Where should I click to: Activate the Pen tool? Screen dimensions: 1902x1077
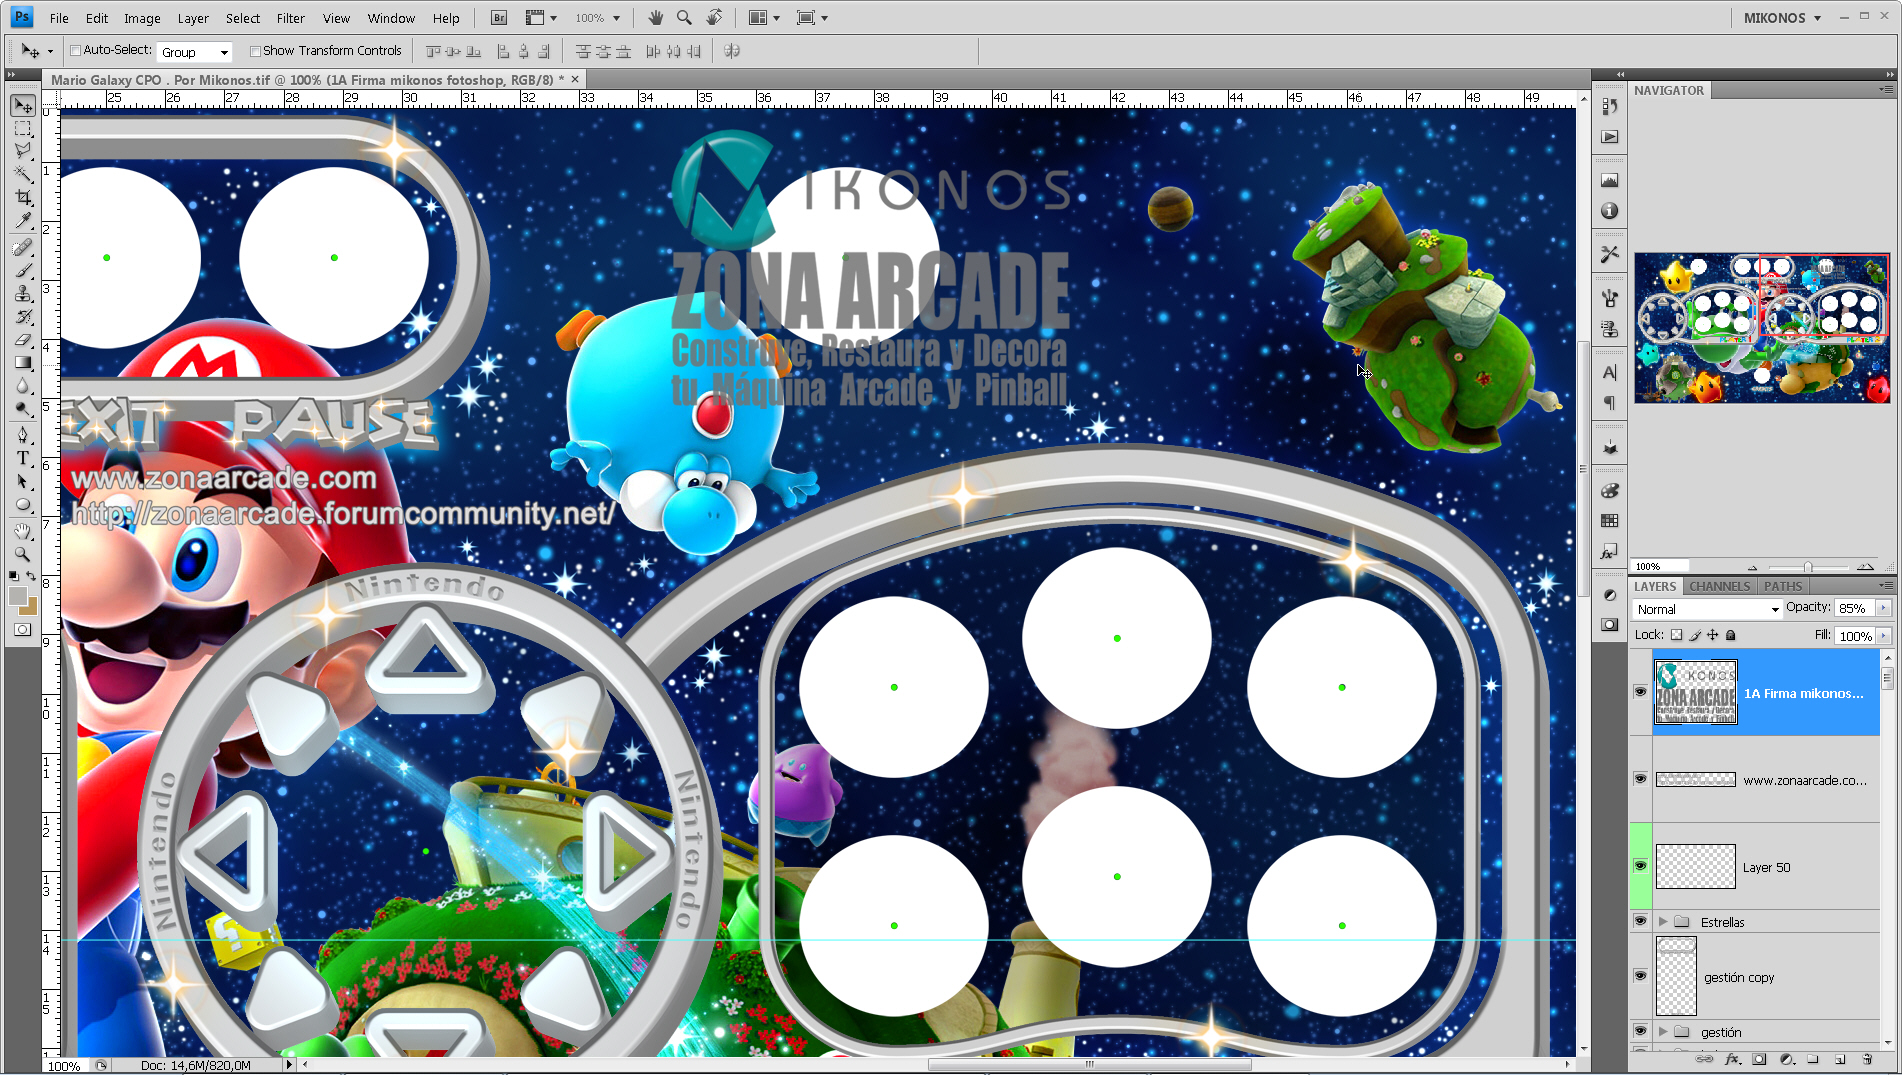(23, 435)
